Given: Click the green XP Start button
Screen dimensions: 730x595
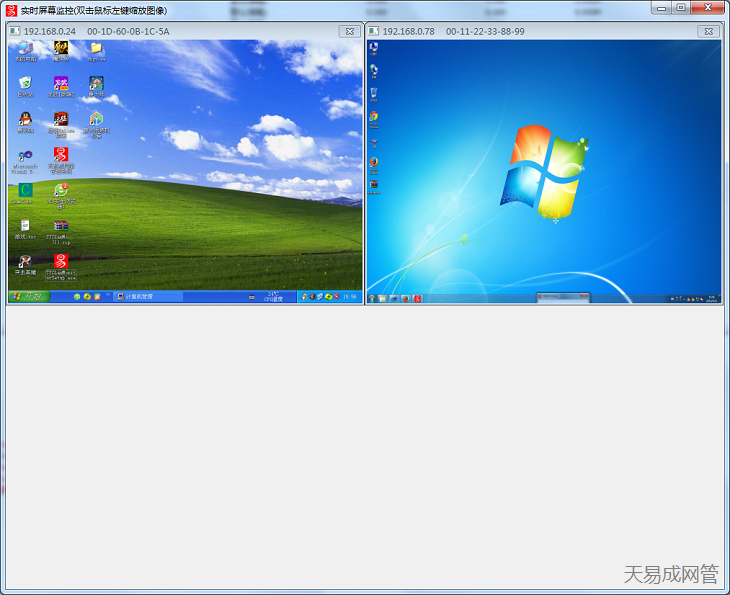Looking at the screenshot, I should click(28, 297).
